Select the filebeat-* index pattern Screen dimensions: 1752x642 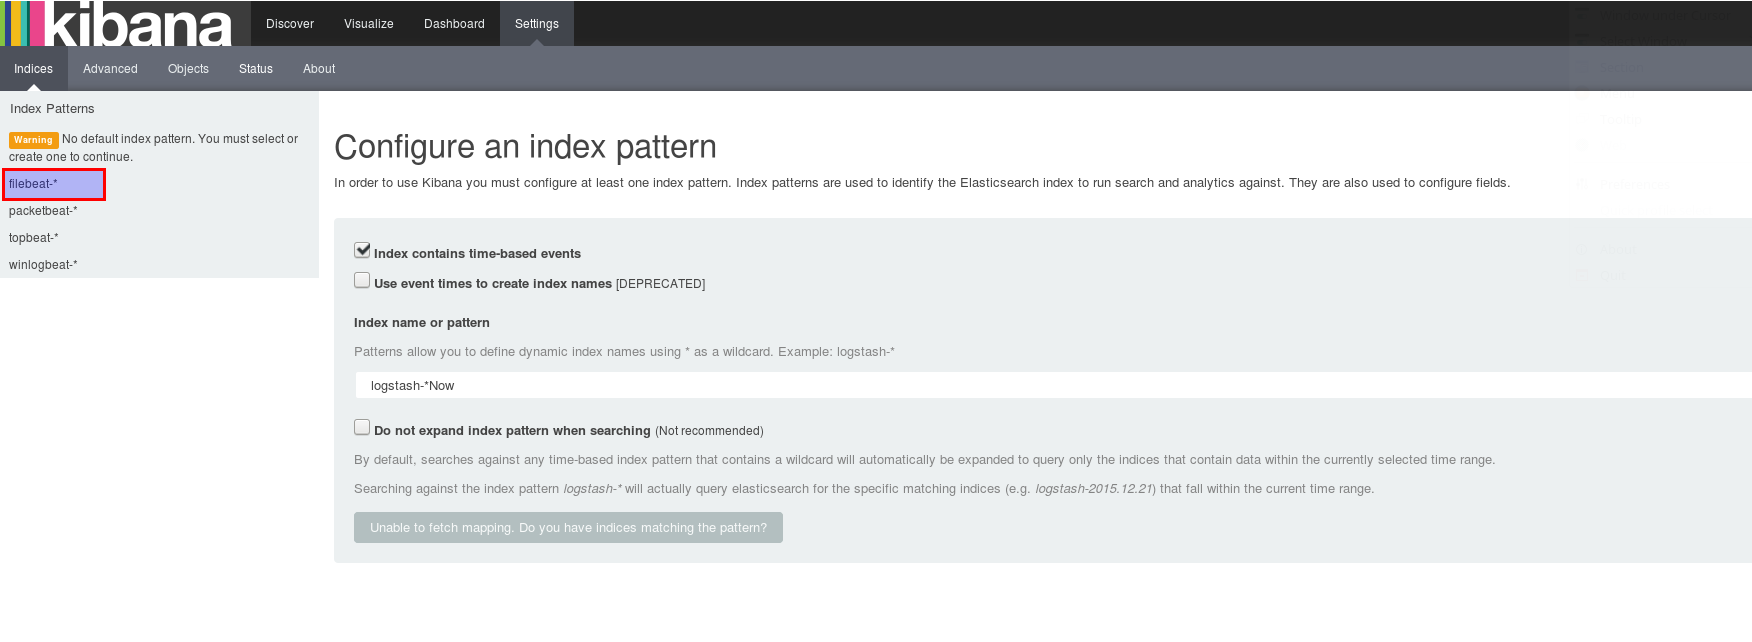[x=54, y=184]
